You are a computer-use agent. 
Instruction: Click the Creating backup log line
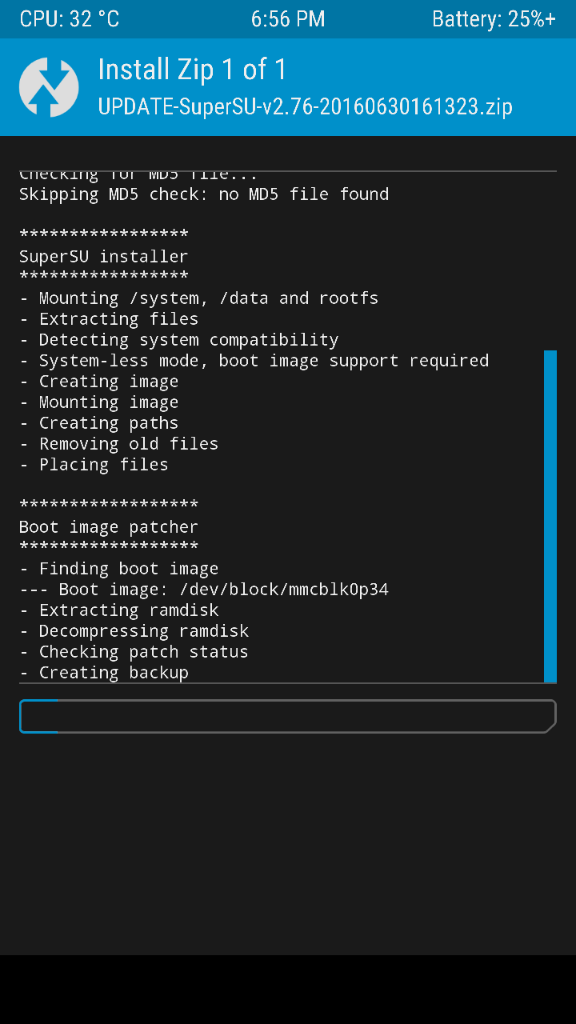click(x=104, y=673)
